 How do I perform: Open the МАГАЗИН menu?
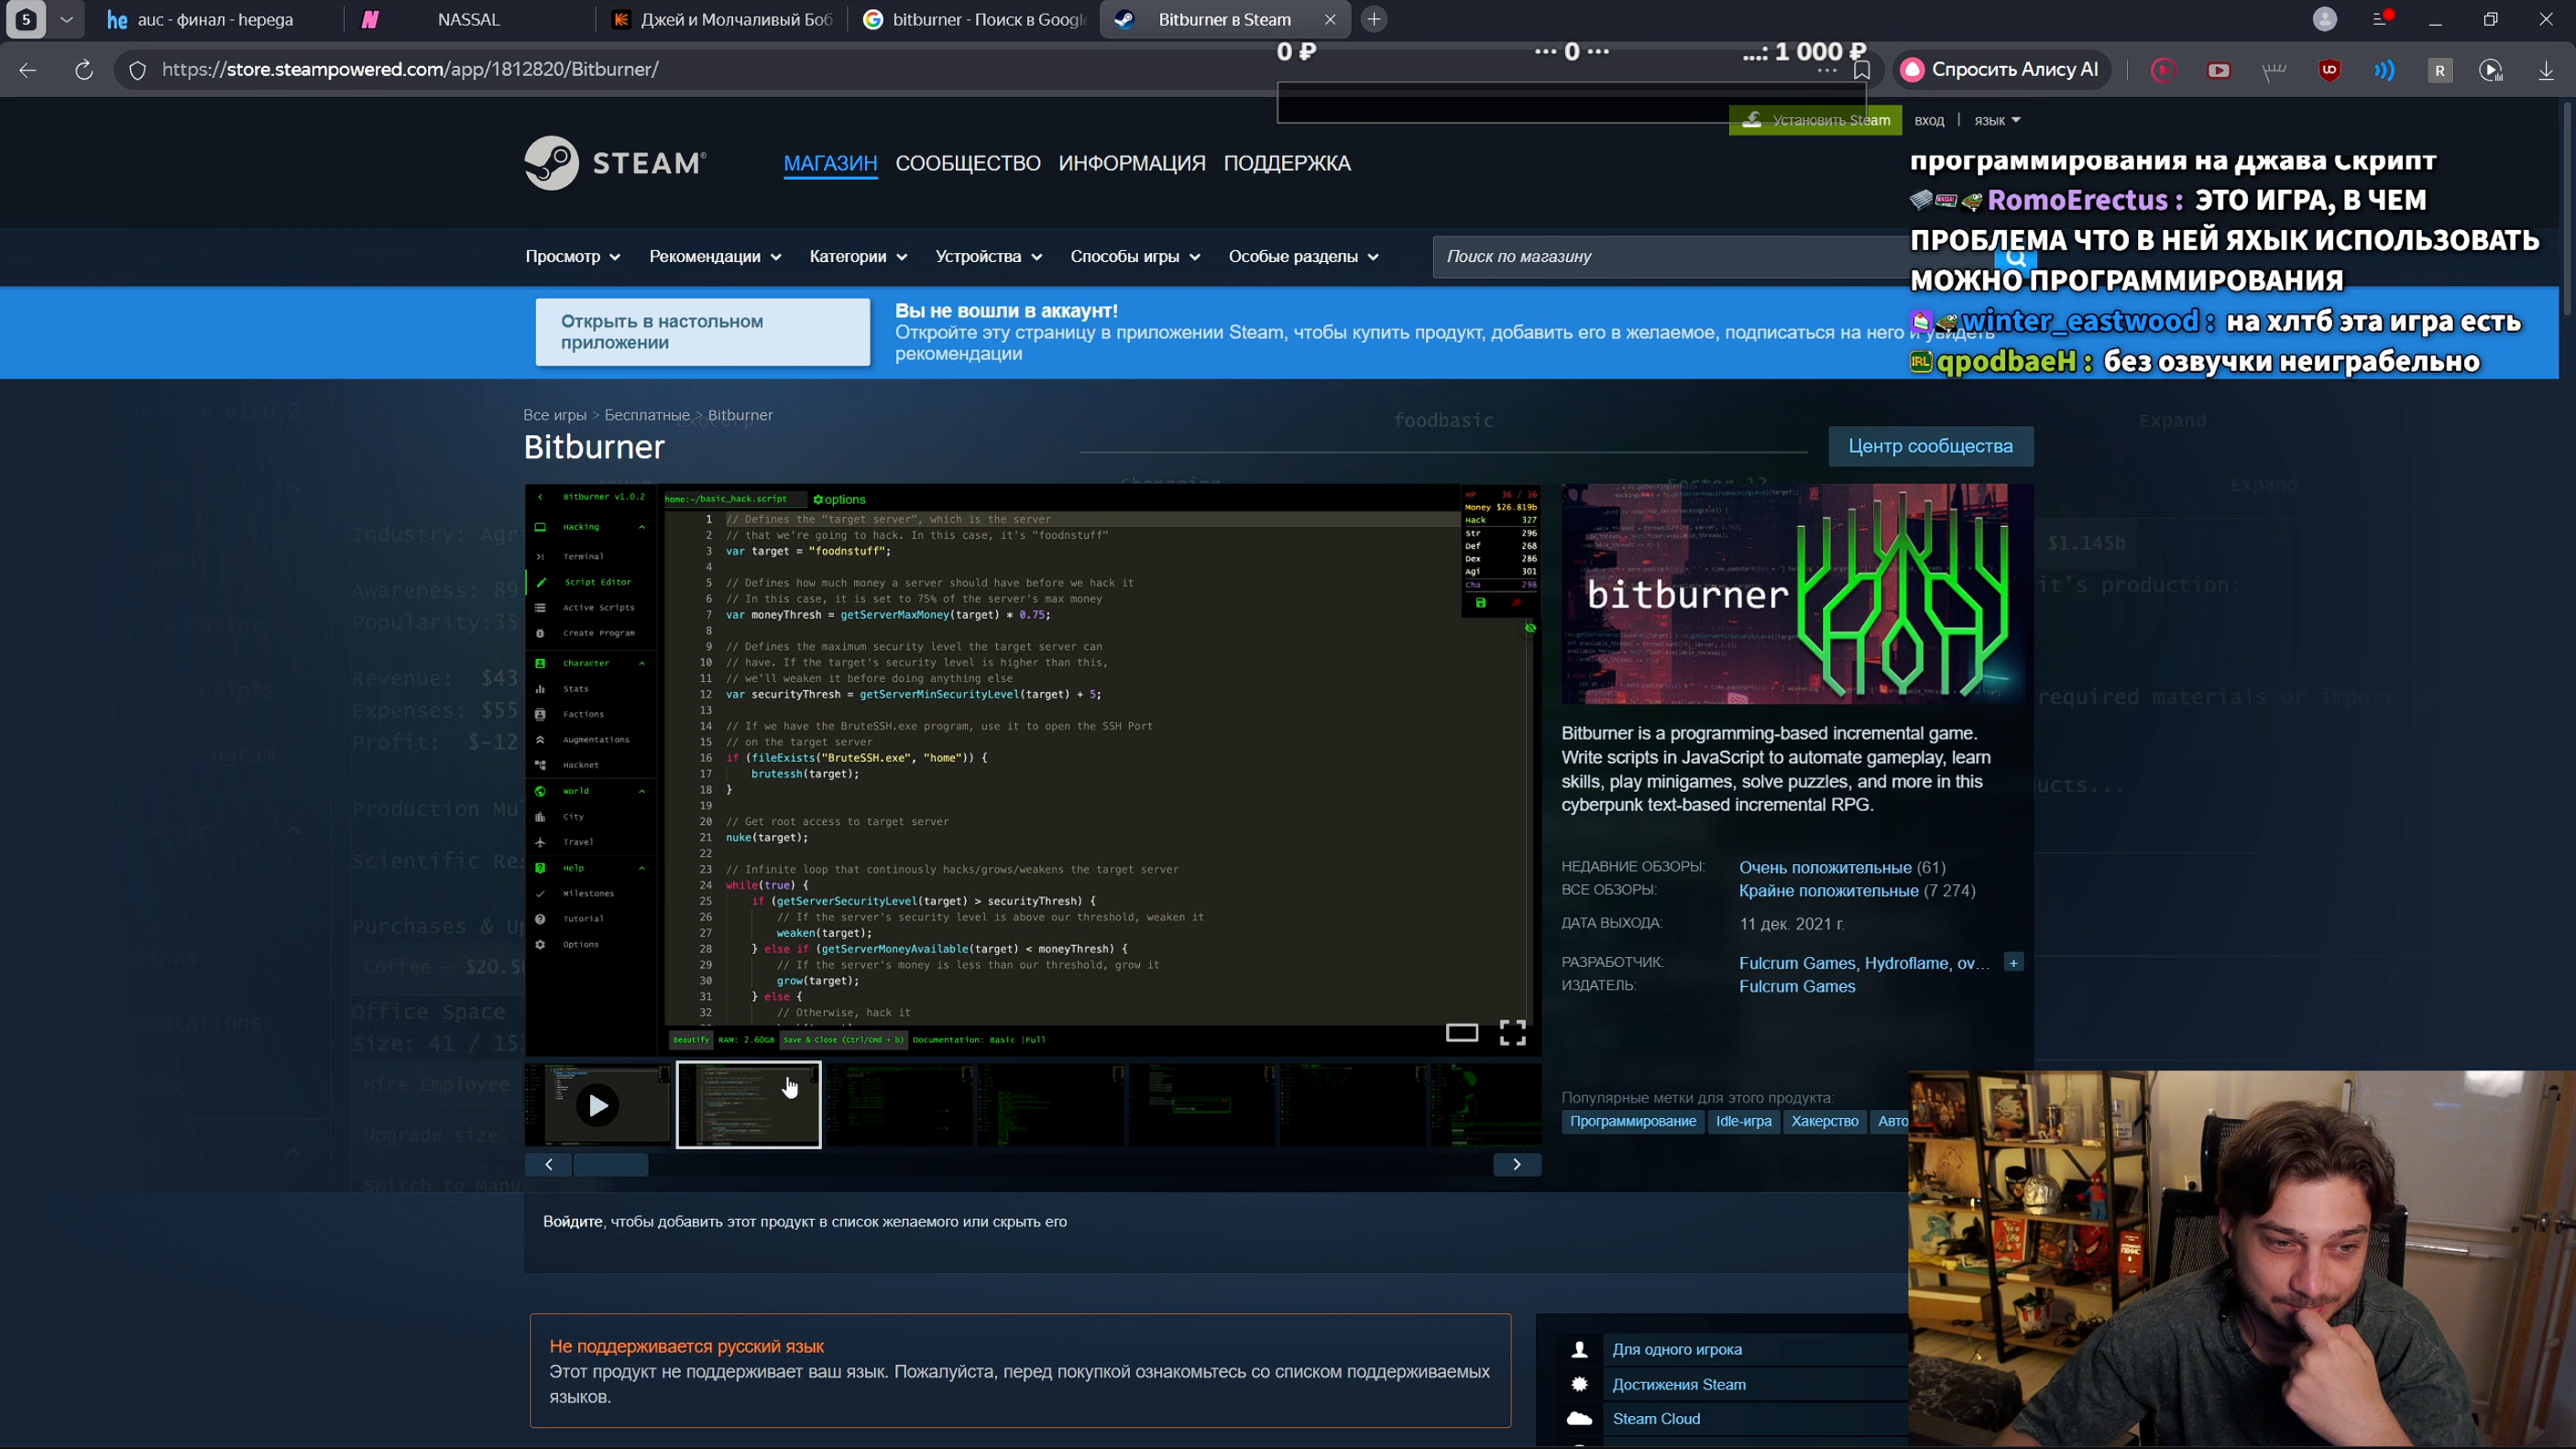tap(830, 163)
